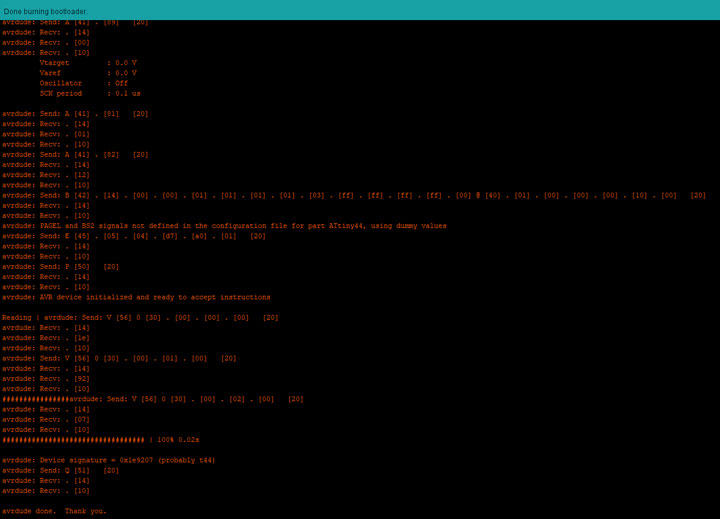Image resolution: width=720 pixels, height=519 pixels.
Task: Click the 'Send: A [41] . [81] [20]' line
Action: point(75,113)
